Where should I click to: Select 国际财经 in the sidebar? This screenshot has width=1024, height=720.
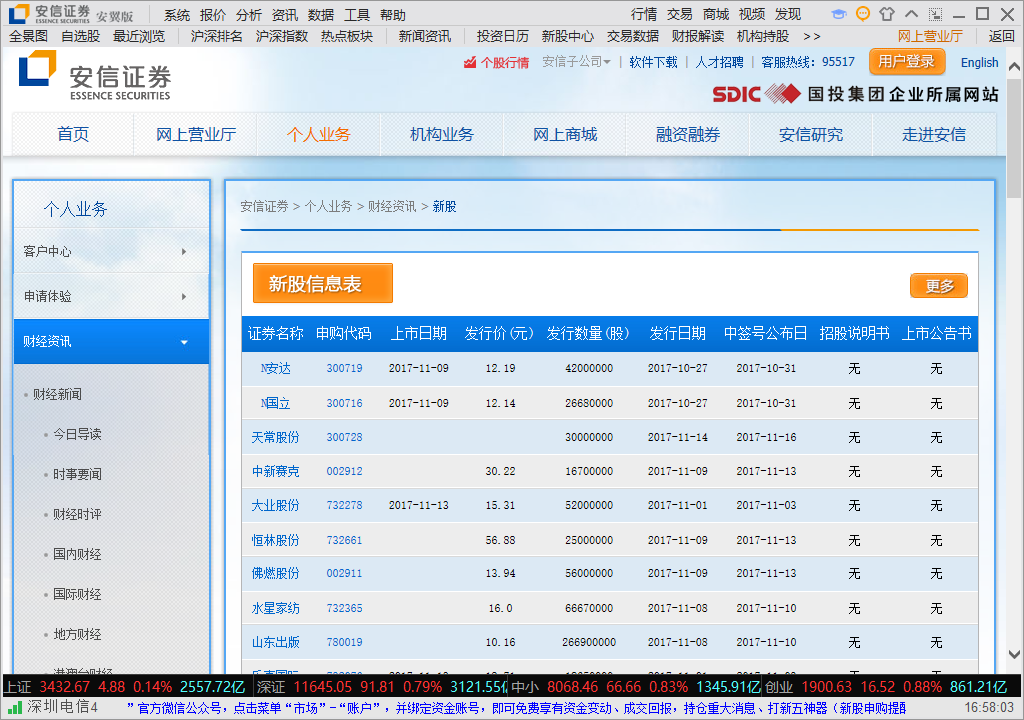point(77,594)
